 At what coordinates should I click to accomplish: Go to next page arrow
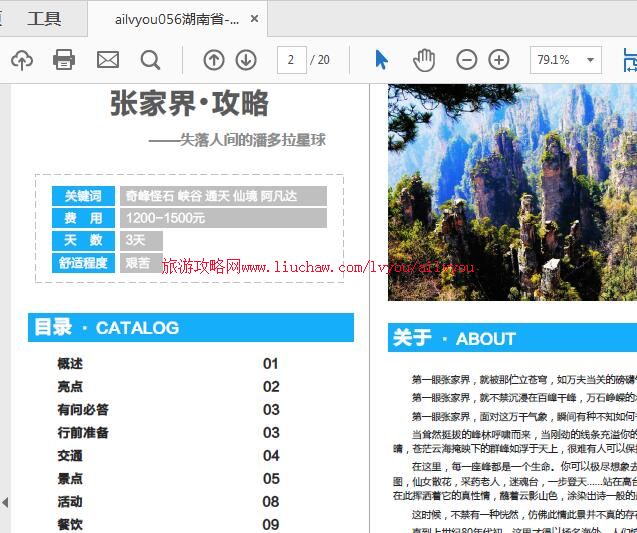pos(246,60)
